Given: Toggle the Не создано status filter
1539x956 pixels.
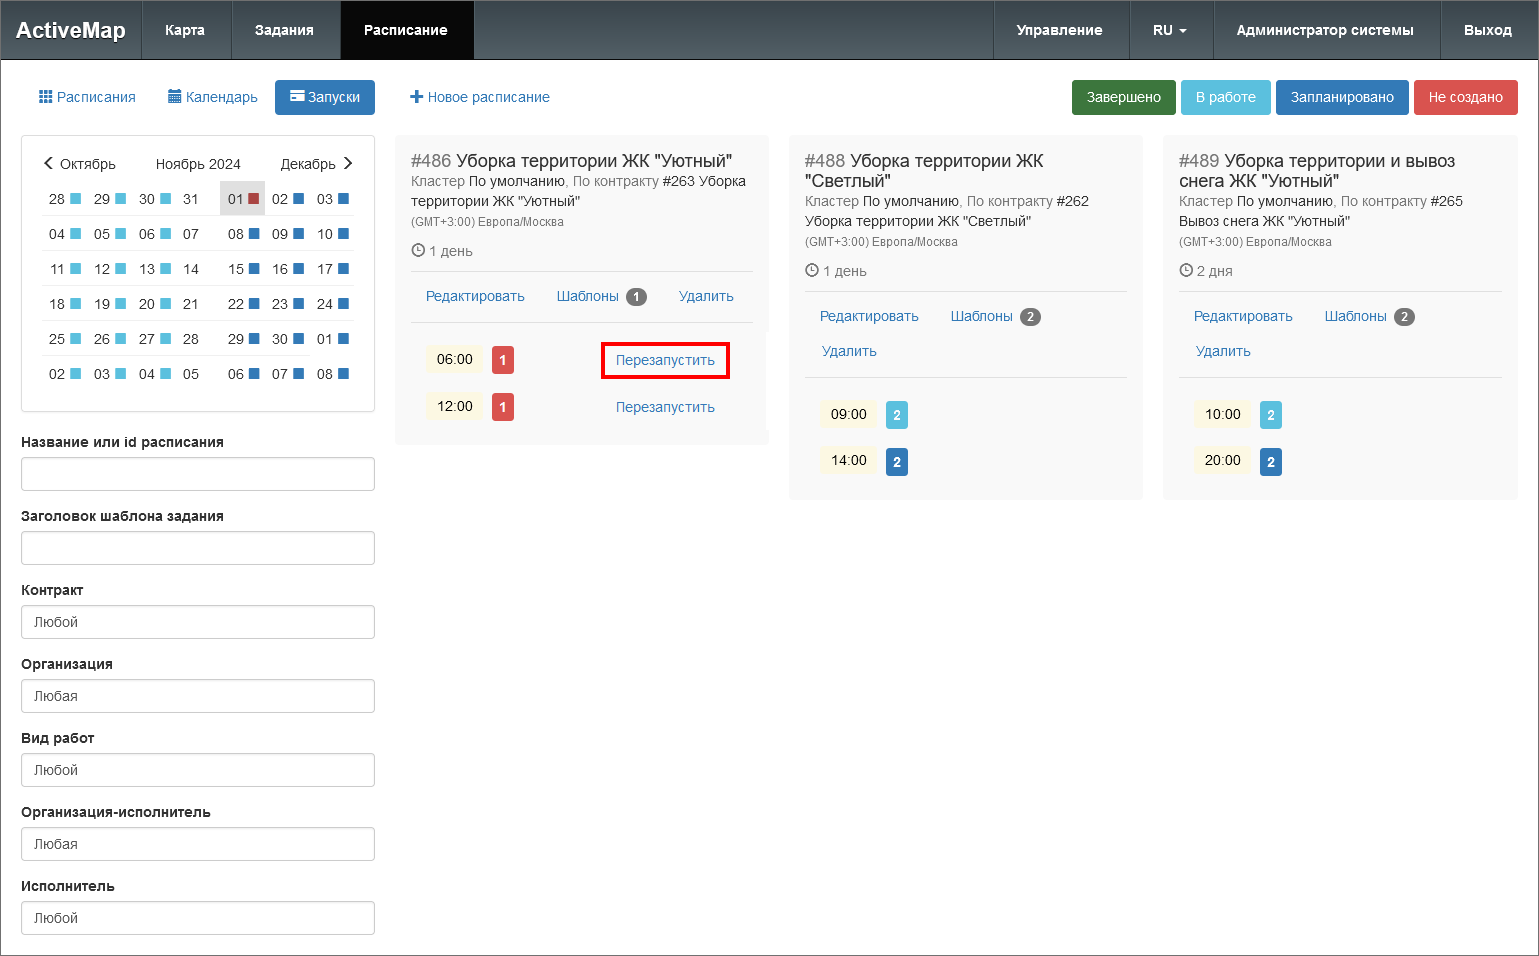Looking at the screenshot, I should click(x=1465, y=97).
